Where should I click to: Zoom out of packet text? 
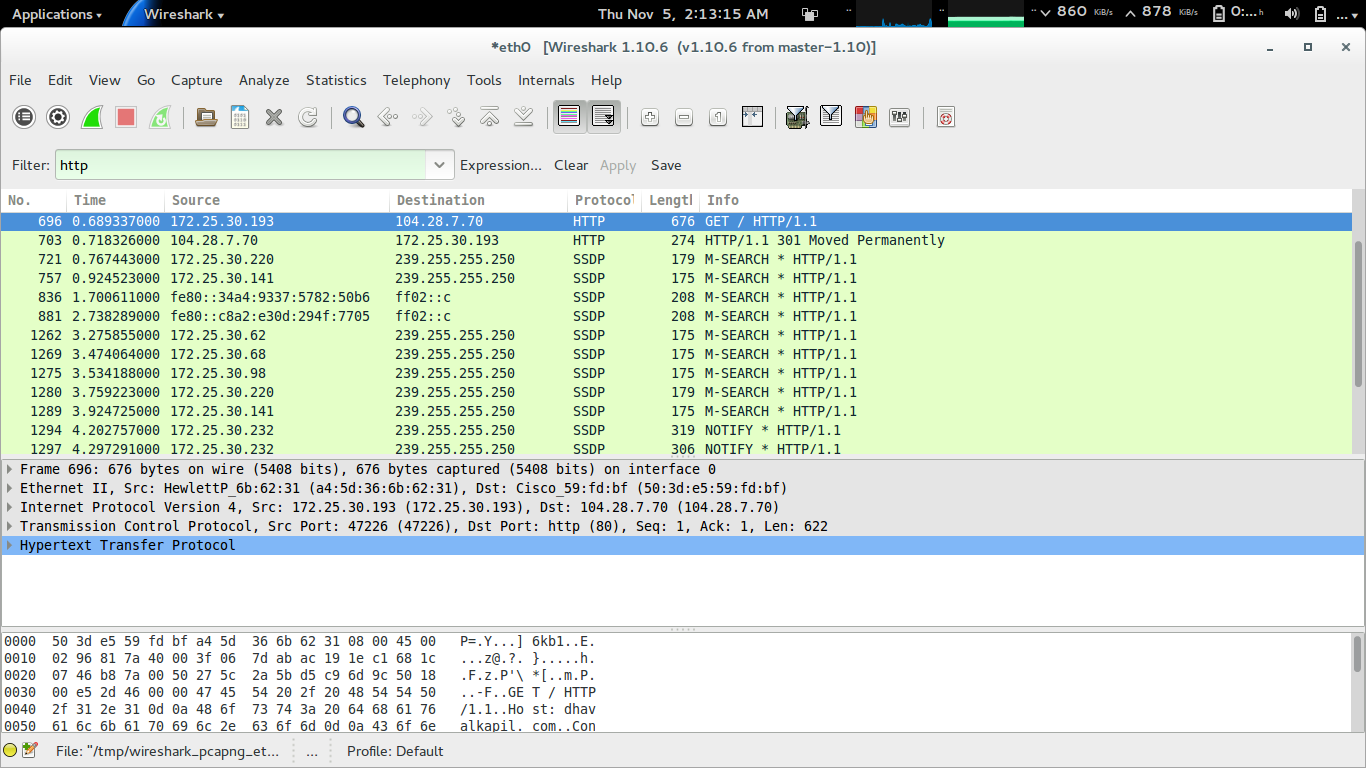pyautogui.click(x=684, y=117)
